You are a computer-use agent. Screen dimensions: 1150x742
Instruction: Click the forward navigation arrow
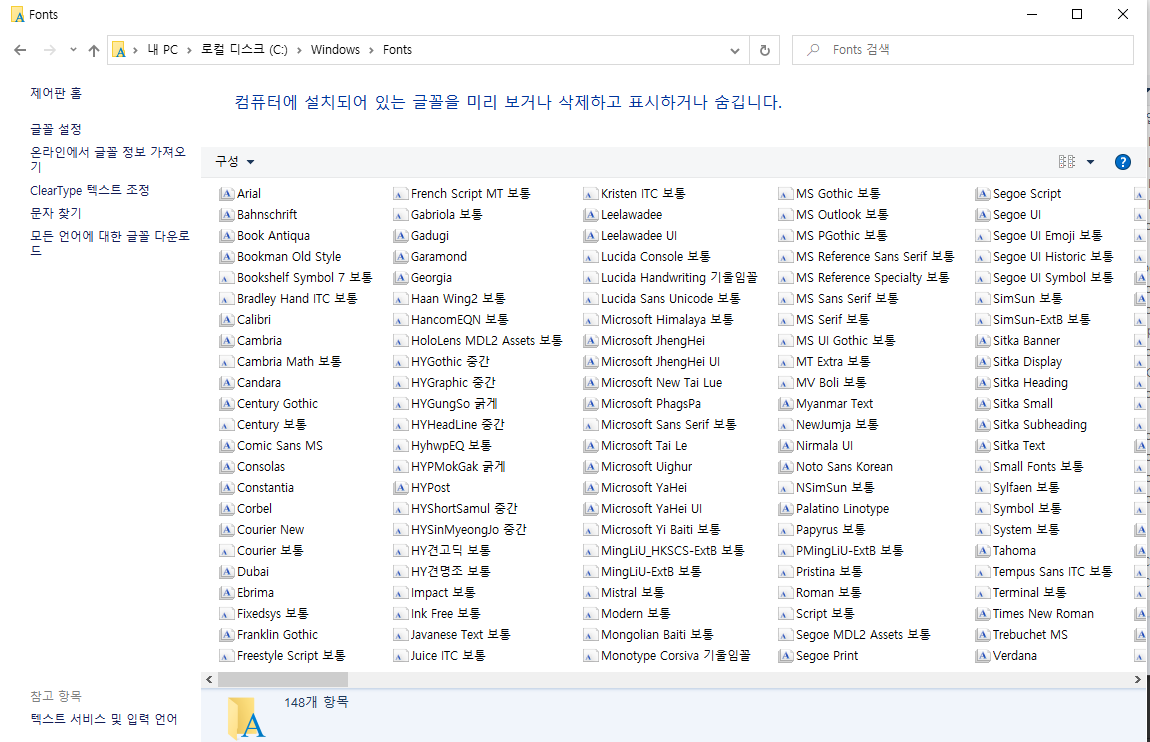coord(50,50)
